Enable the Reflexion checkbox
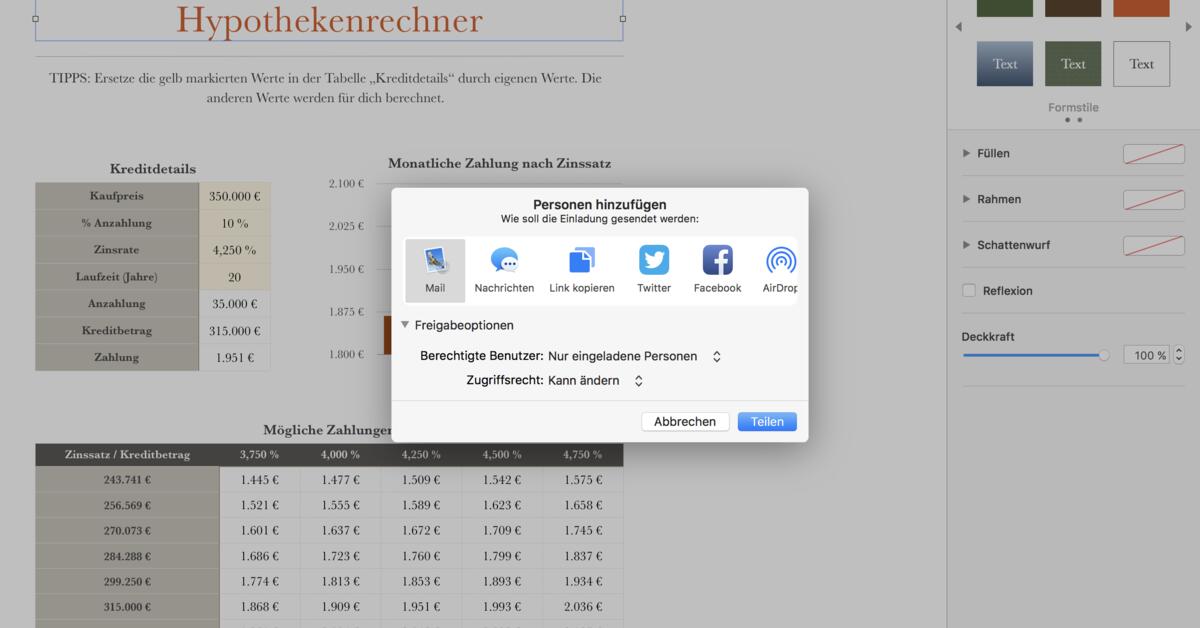 point(967,290)
